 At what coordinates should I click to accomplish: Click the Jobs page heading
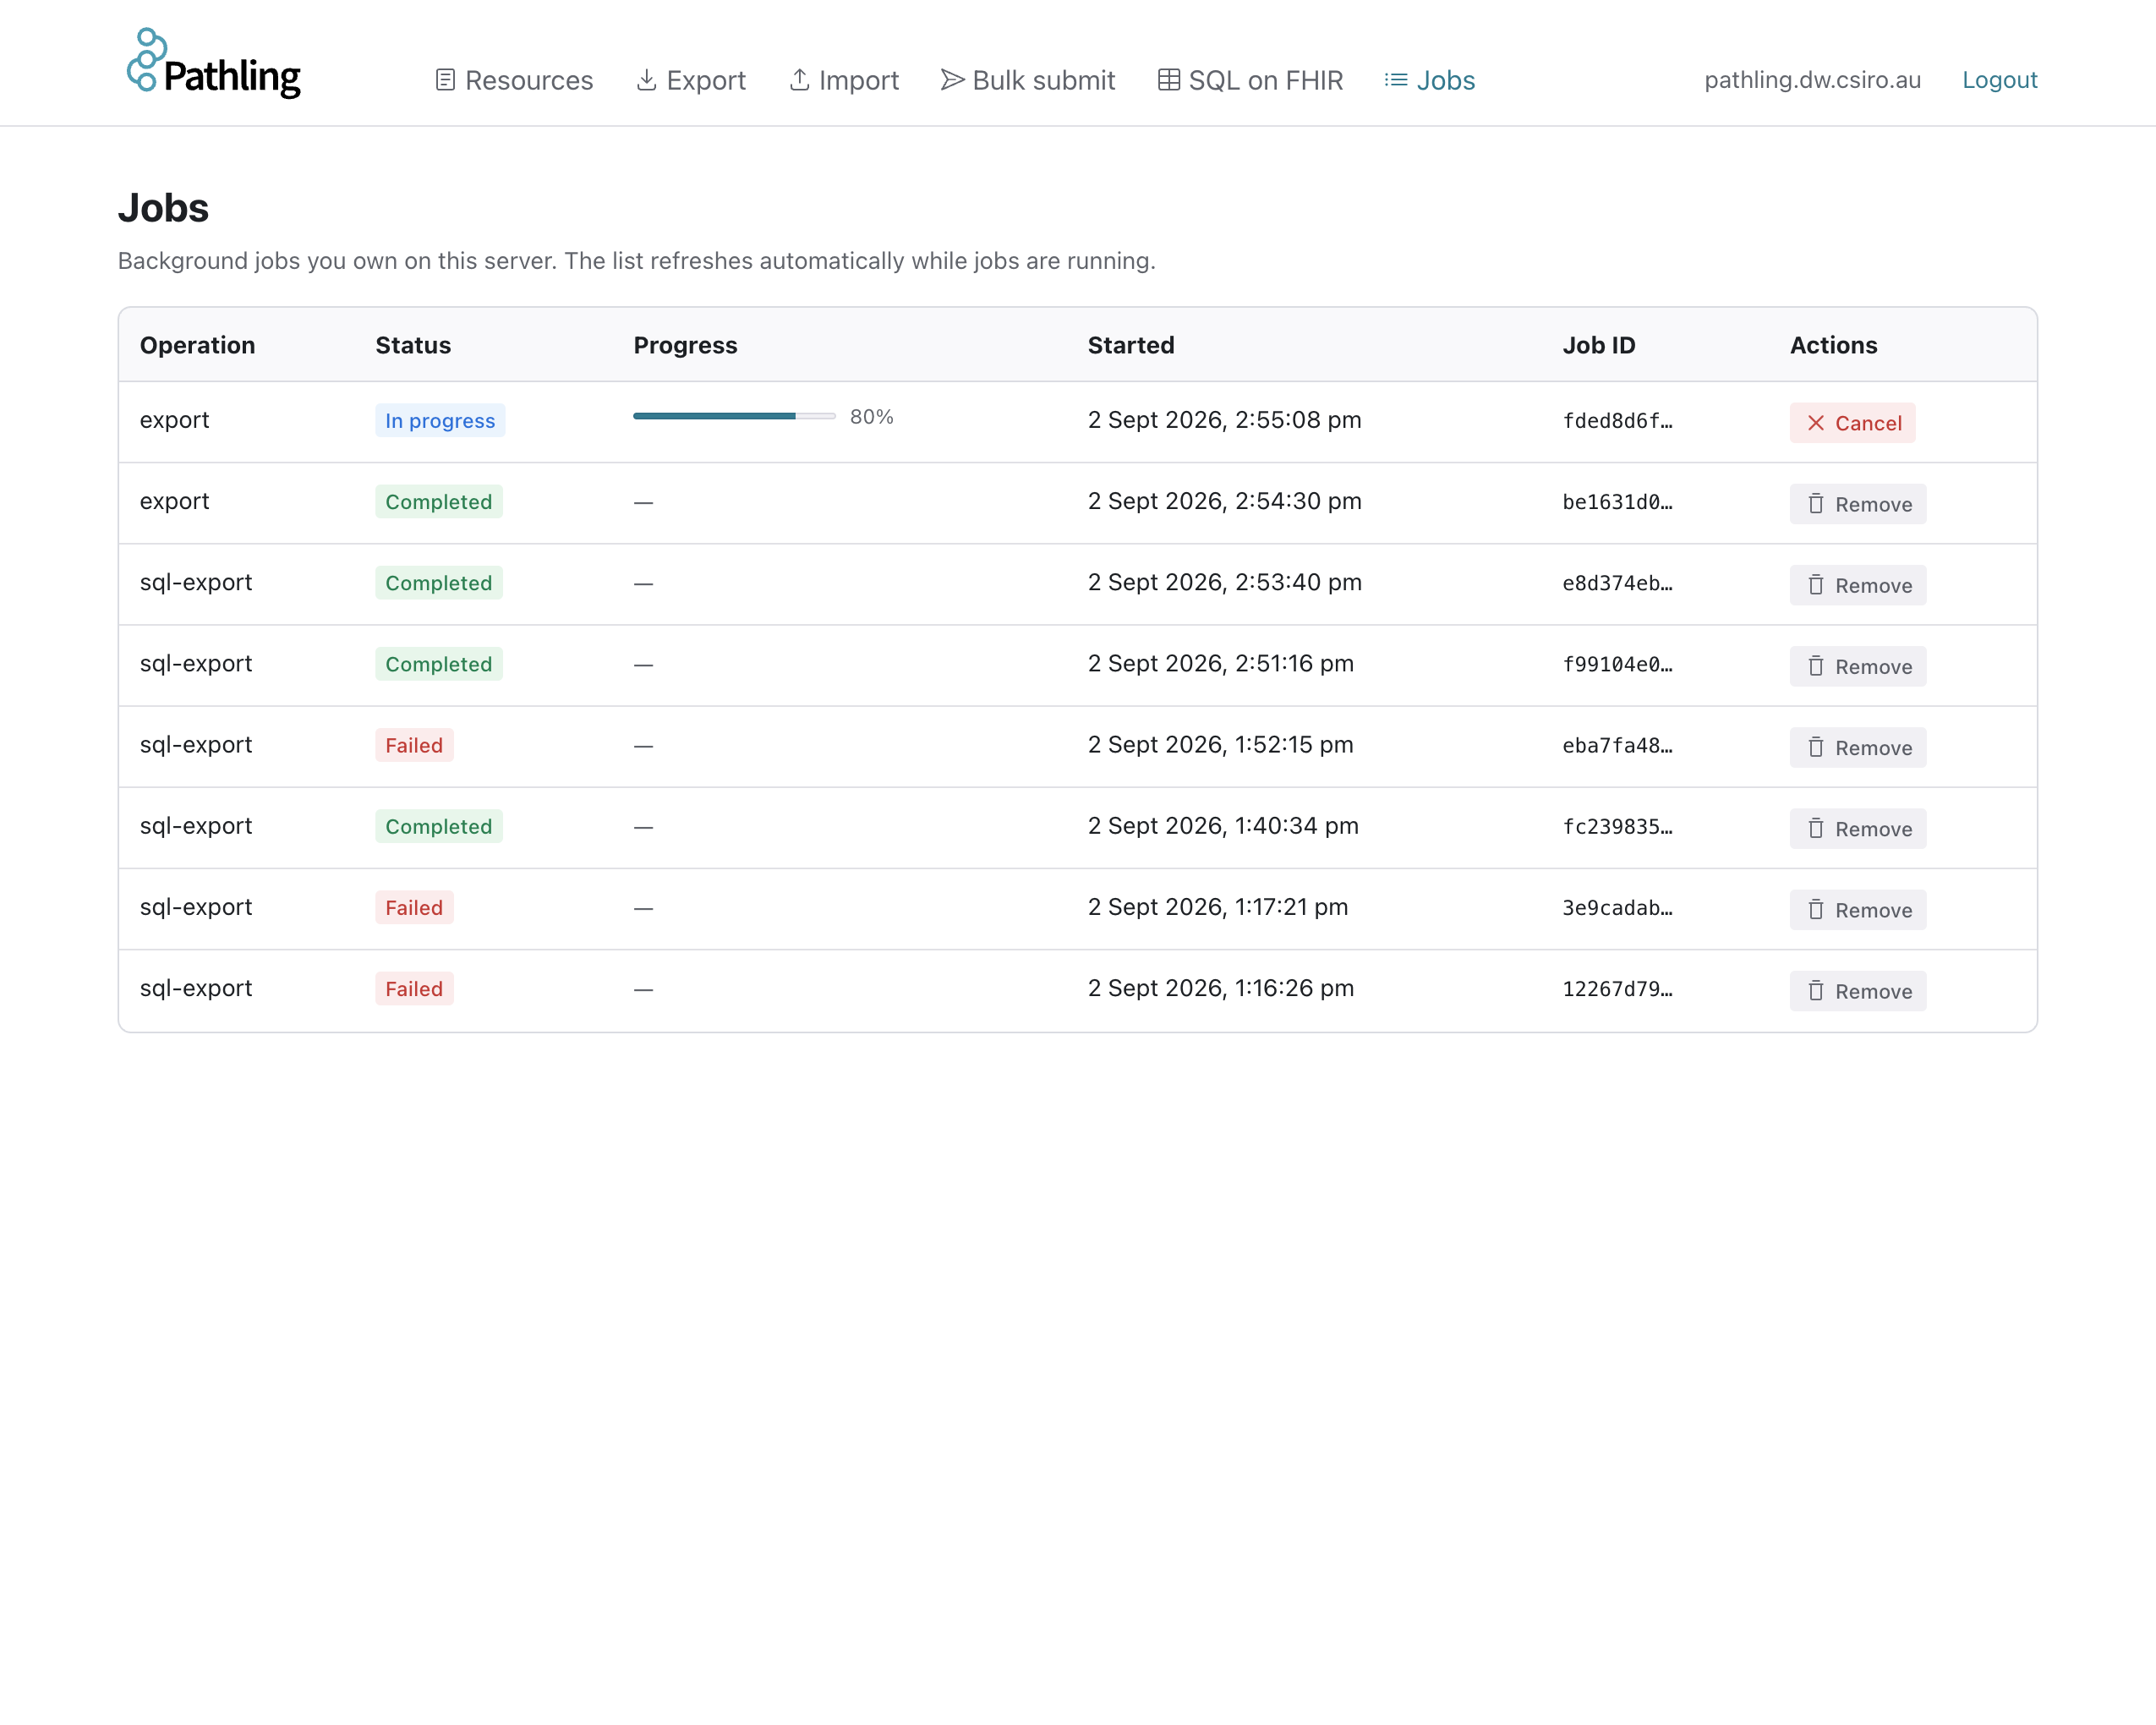pyautogui.click(x=163, y=208)
